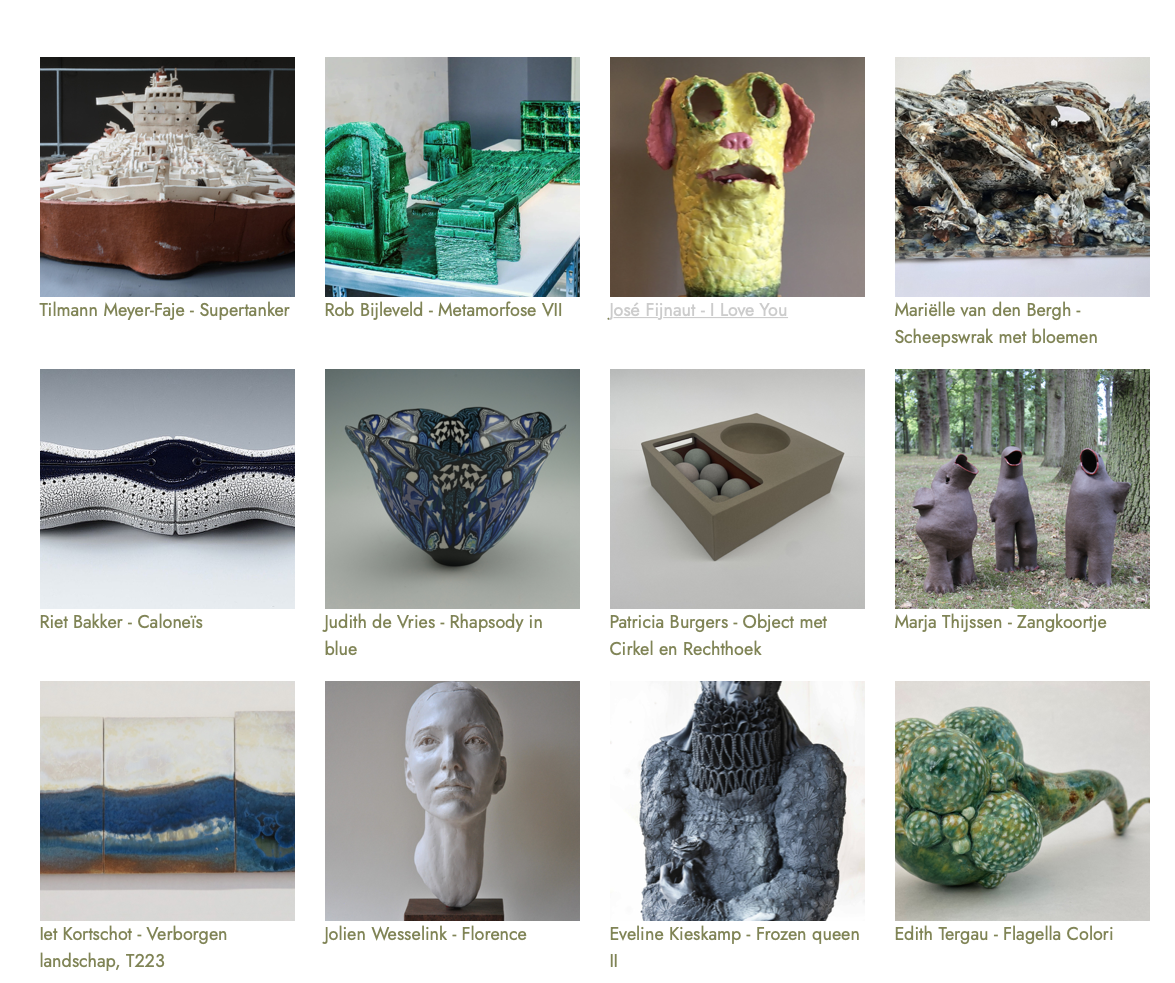The height and width of the screenshot is (983, 1175).
Task: Follow the Marja Thijssen - Zangkoortje link
Action: [x=1000, y=622]
